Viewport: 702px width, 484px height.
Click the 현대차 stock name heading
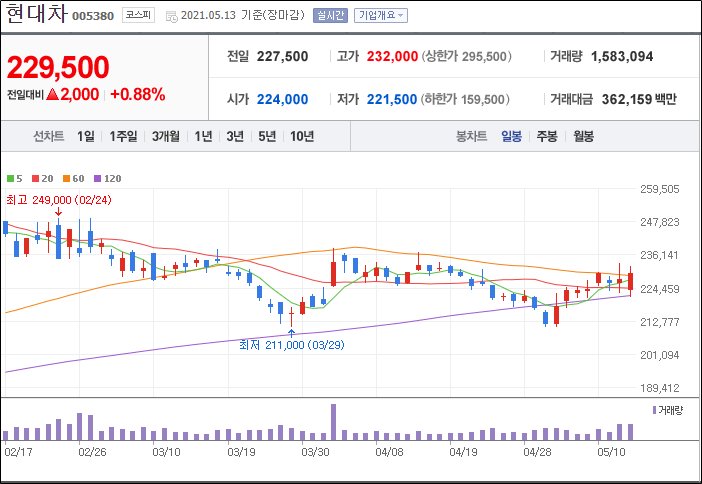37,13
